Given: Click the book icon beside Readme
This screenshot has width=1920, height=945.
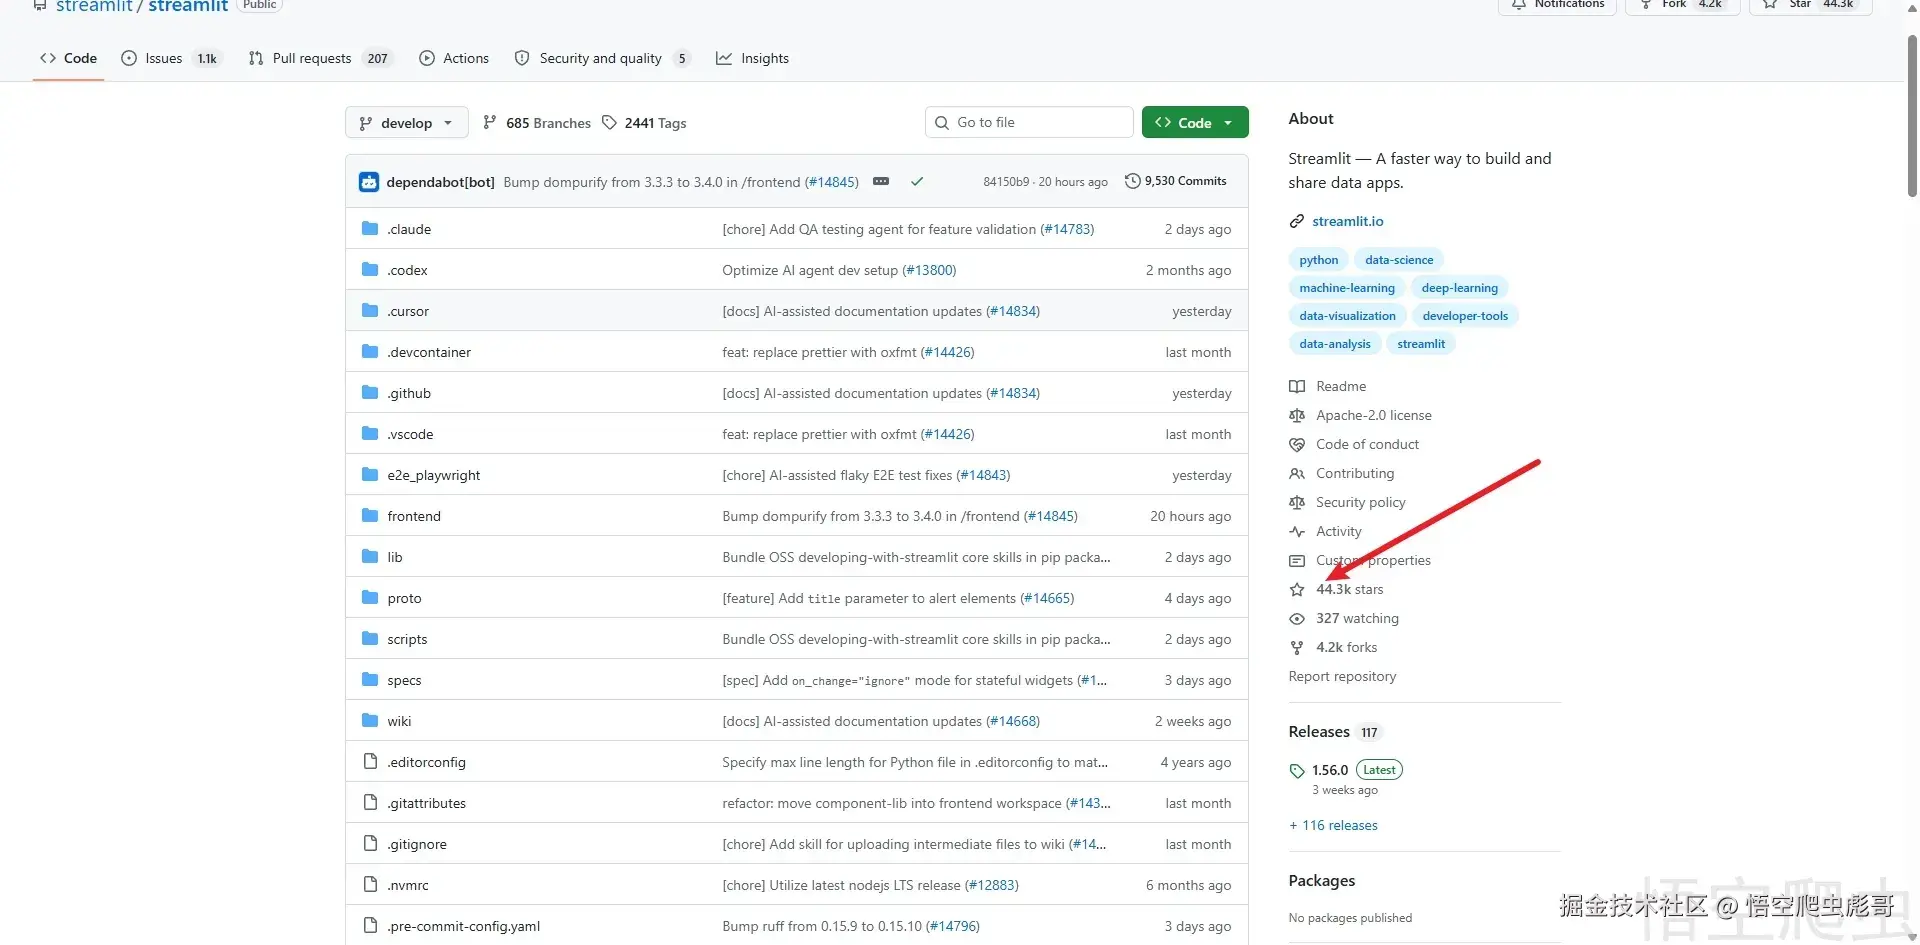Looking at the screenshot, I should [1297, 387].
